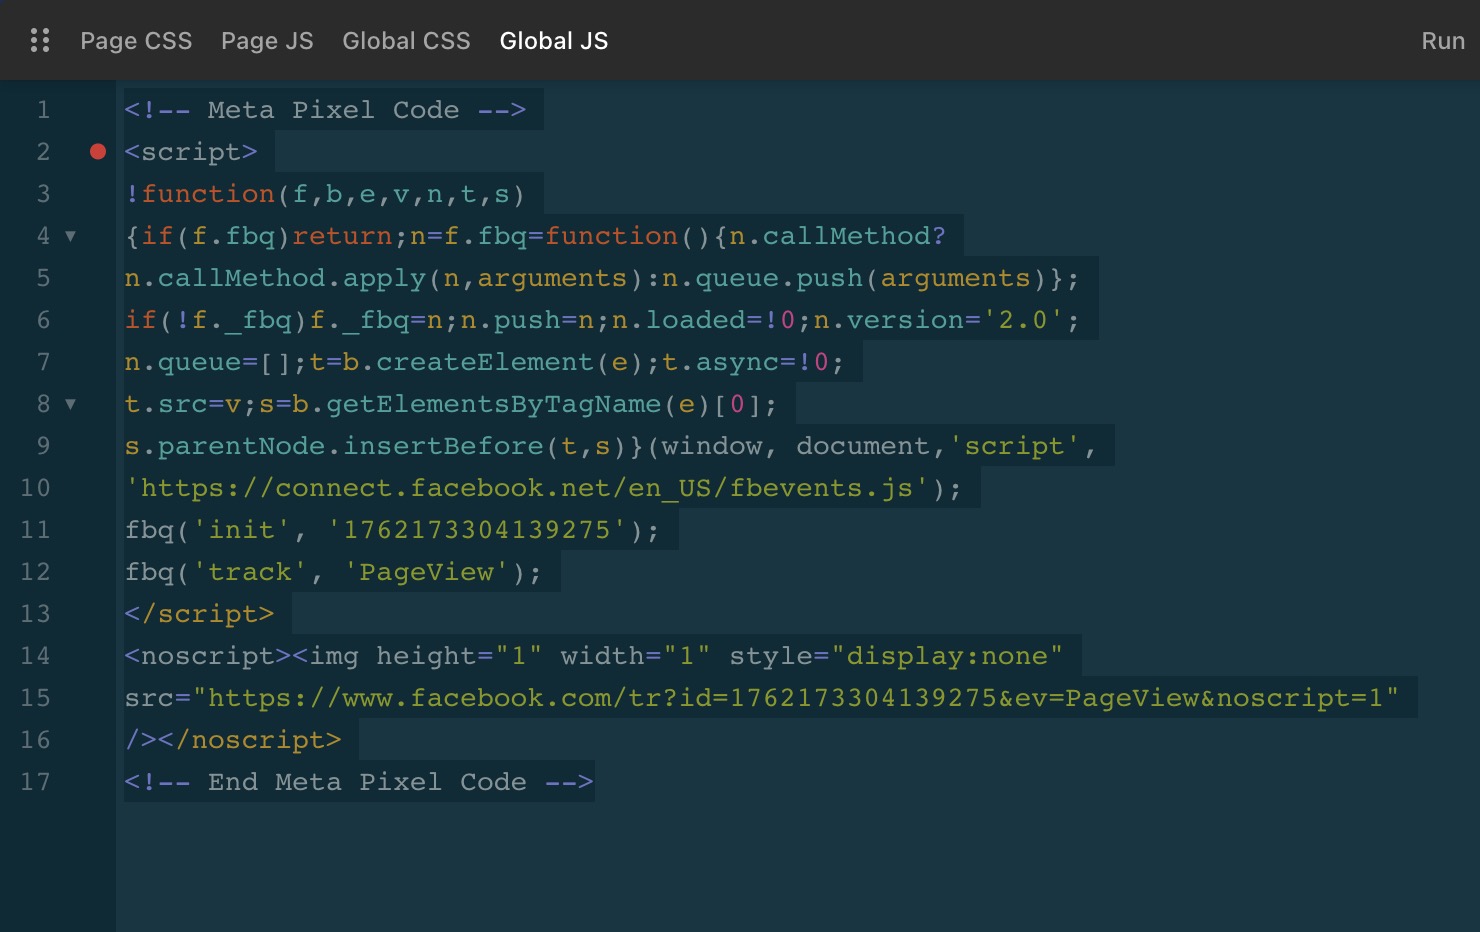The width and height of the screenshot is (1480, 932).
Task: Open the Page JS tab
Action: click(267, 41)
